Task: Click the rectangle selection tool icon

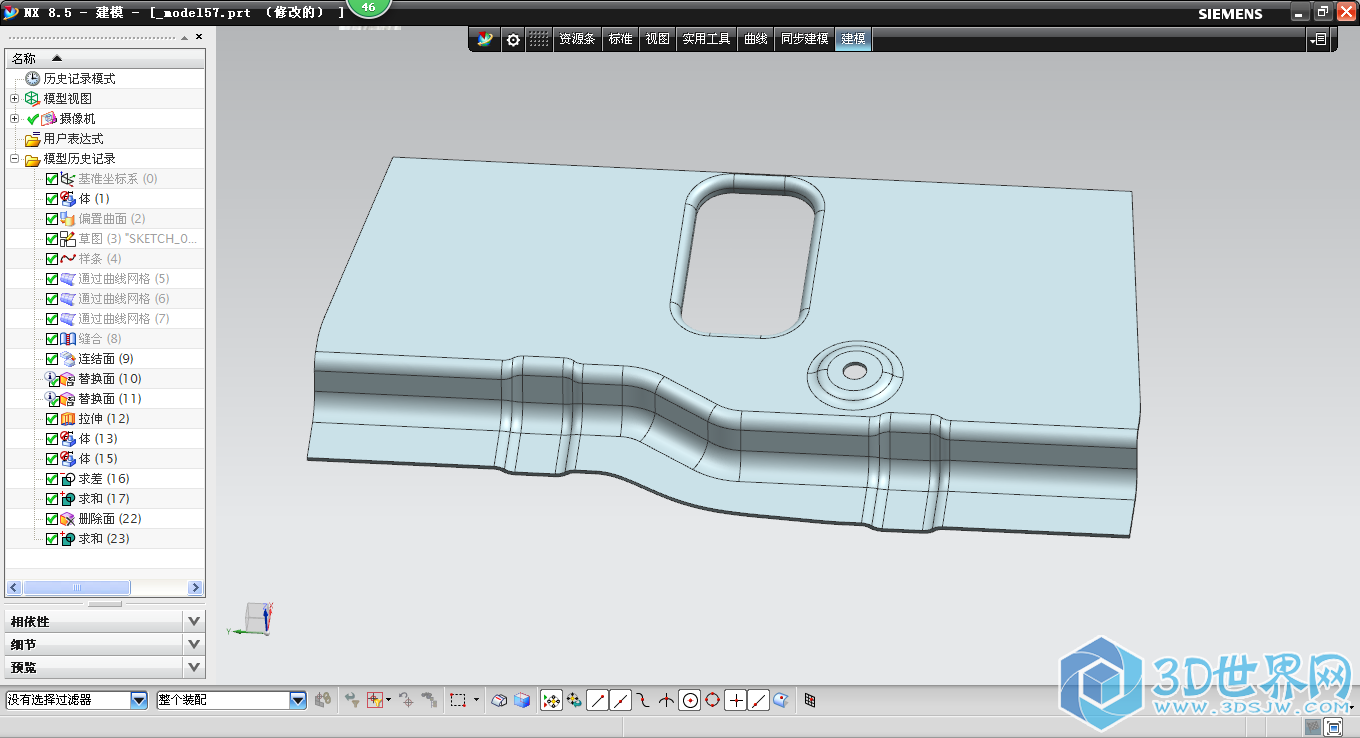Action: [x=458, y=700]
